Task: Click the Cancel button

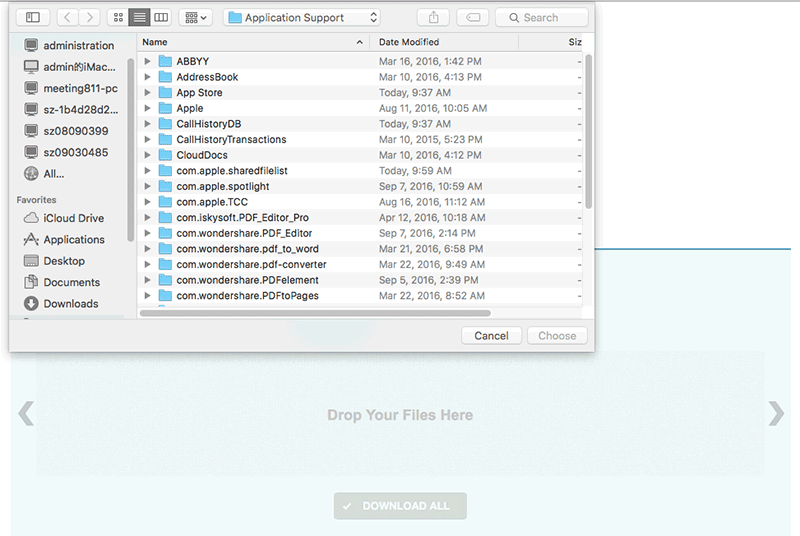Action: [x=491, y=336]
